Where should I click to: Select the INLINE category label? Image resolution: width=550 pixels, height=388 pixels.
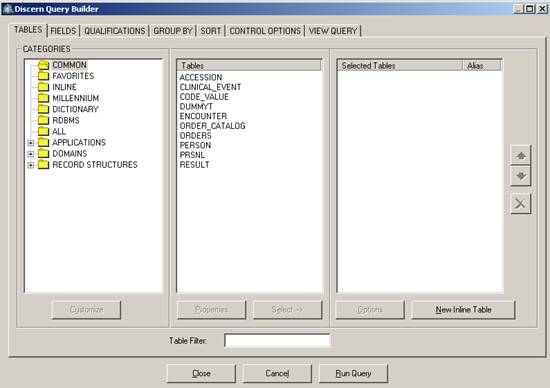(65, 87)
